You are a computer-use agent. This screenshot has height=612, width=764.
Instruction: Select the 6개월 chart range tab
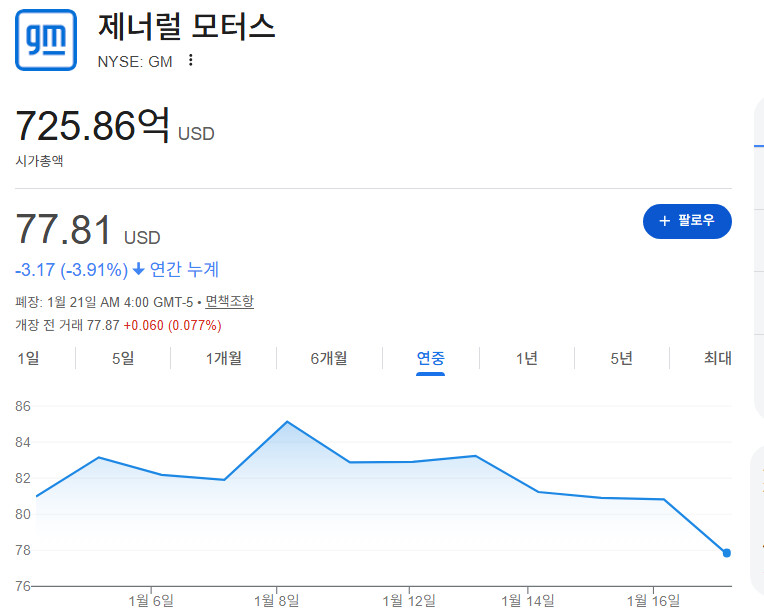pyautogui.click(x=329, y=359)
